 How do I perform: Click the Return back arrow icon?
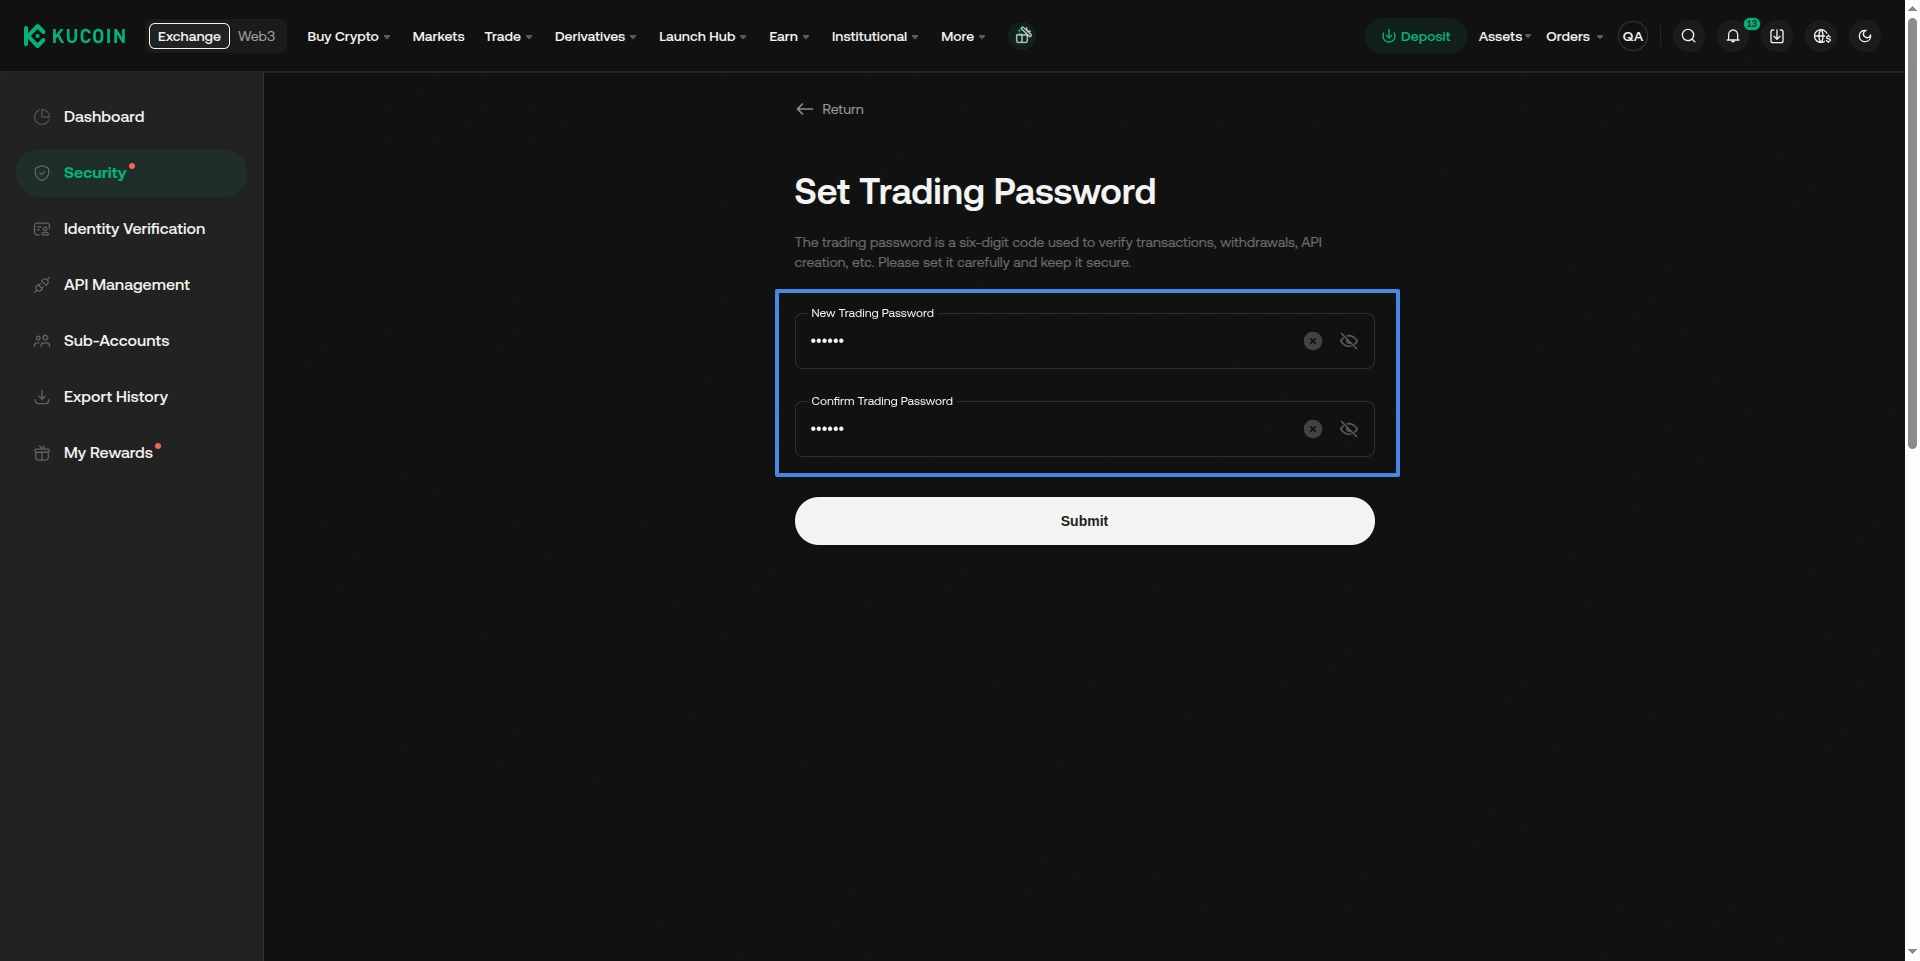(x=804, y=109)
